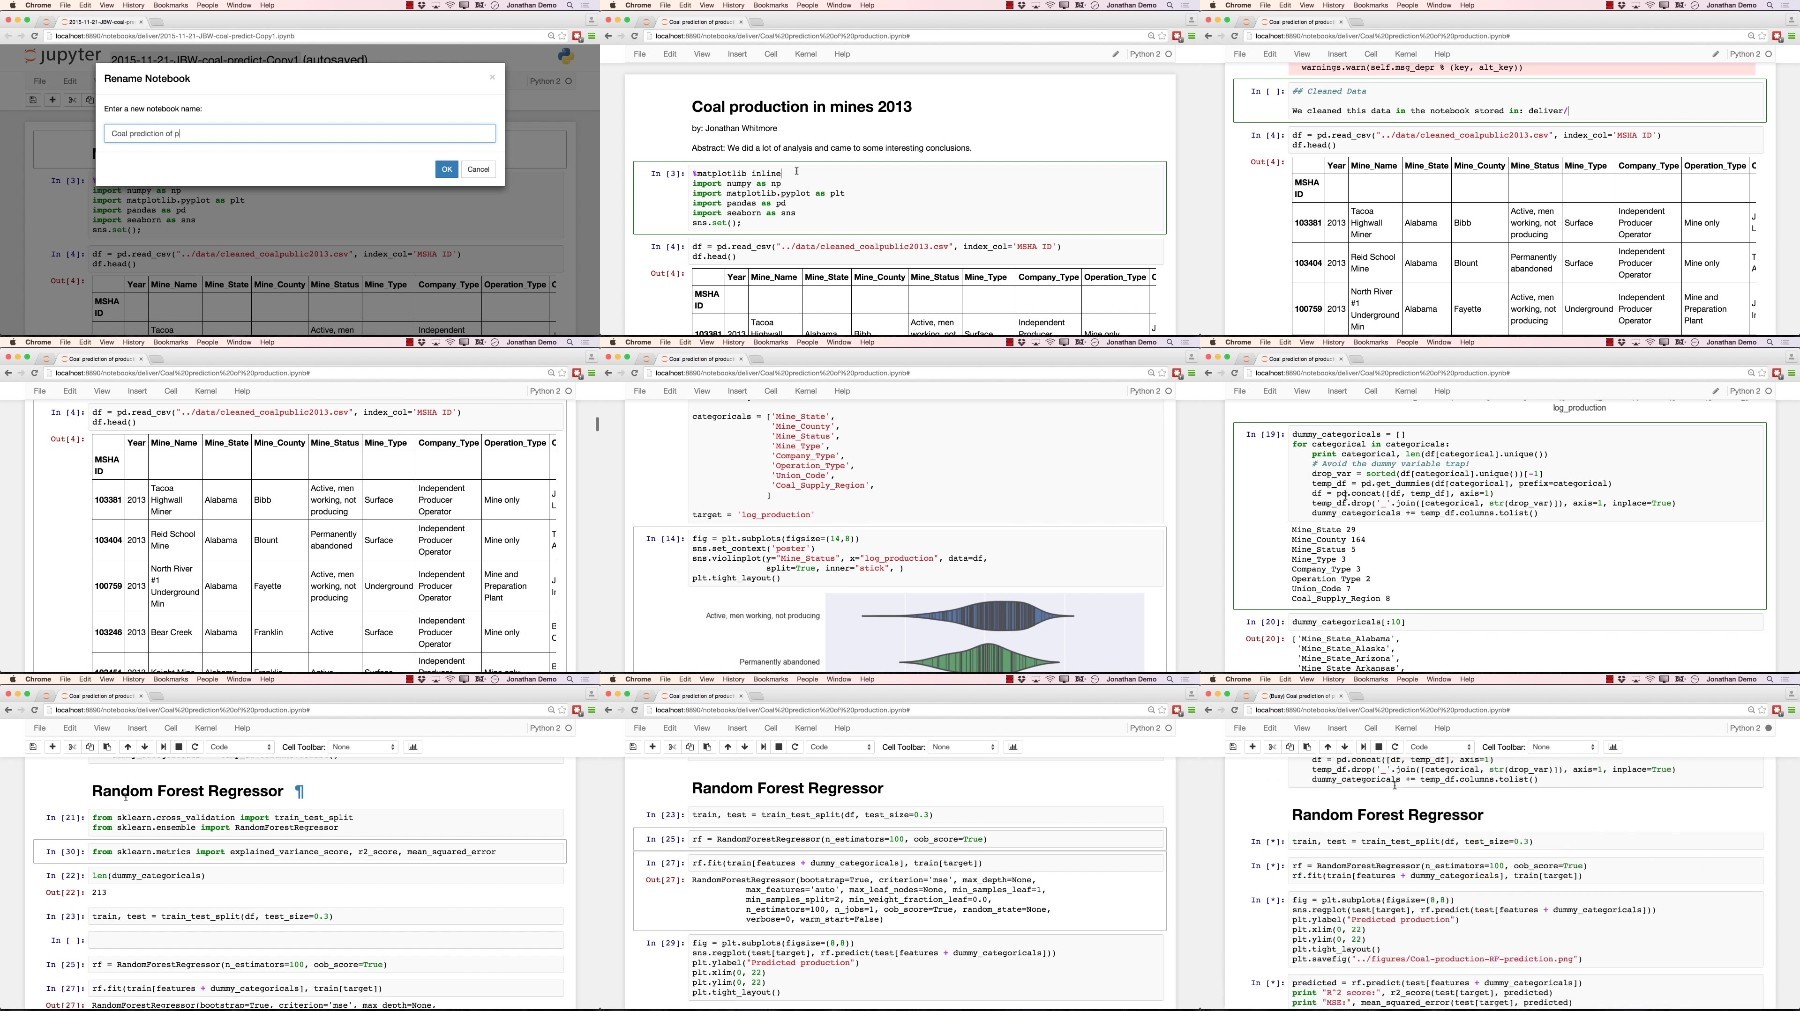Viewport: 1800px width, 1011px height.
Task: Restart kernel icon in bottom-middle window toolbar
Action: click(795, 746)
